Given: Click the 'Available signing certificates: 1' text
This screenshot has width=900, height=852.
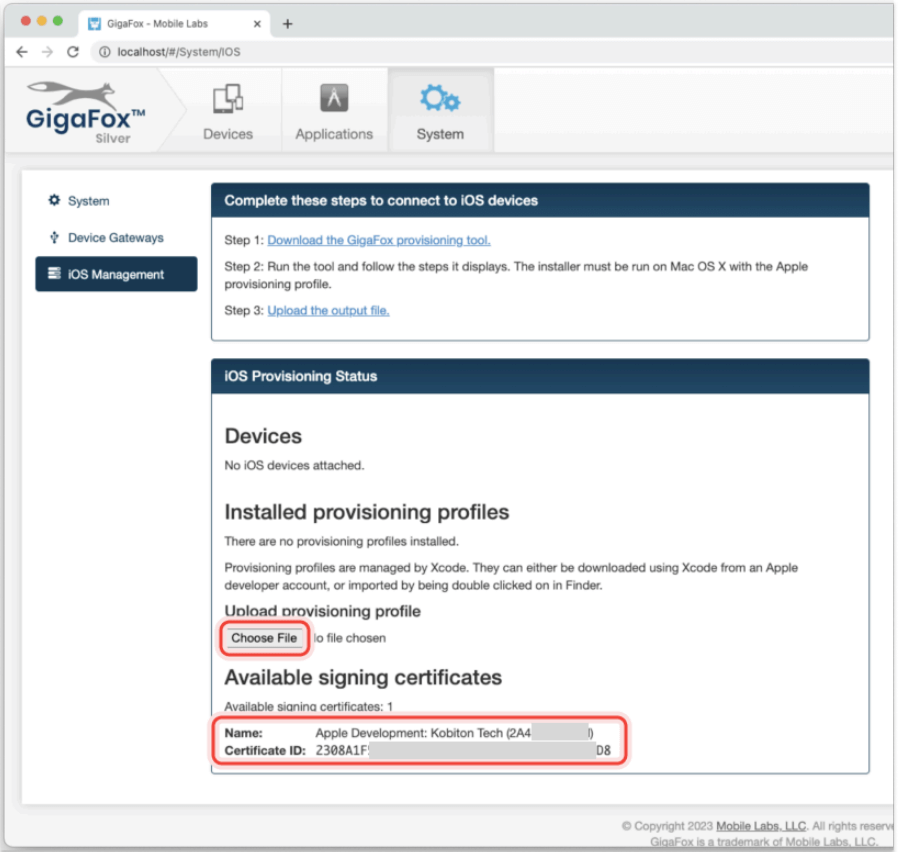Looking at the screenshot, I should (309, 706).
